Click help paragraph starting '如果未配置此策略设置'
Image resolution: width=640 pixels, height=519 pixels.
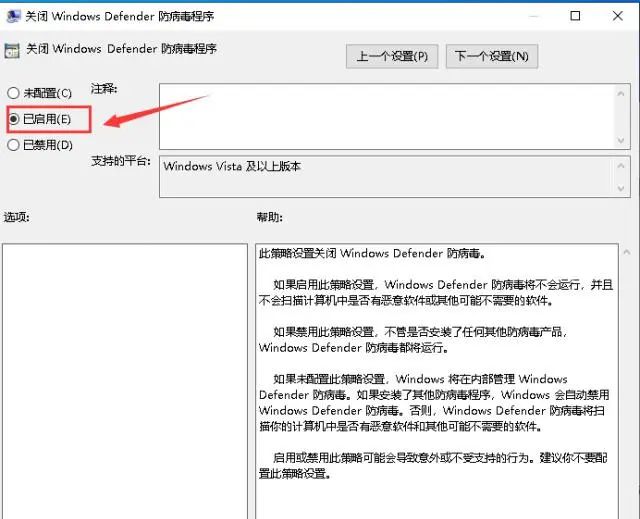tap(434, 403)
